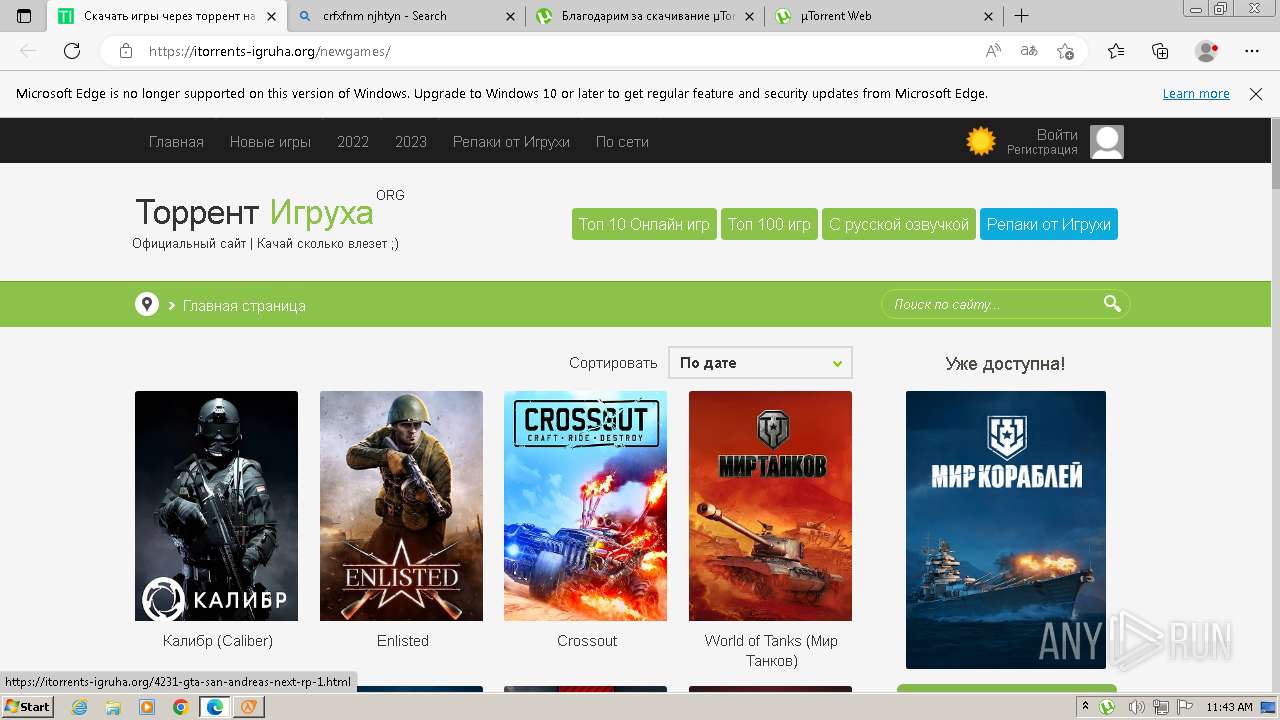The height and width of the screenshot is (720, 1280).
Task: Click the Enlisted title text link
Action: (403, 641)
